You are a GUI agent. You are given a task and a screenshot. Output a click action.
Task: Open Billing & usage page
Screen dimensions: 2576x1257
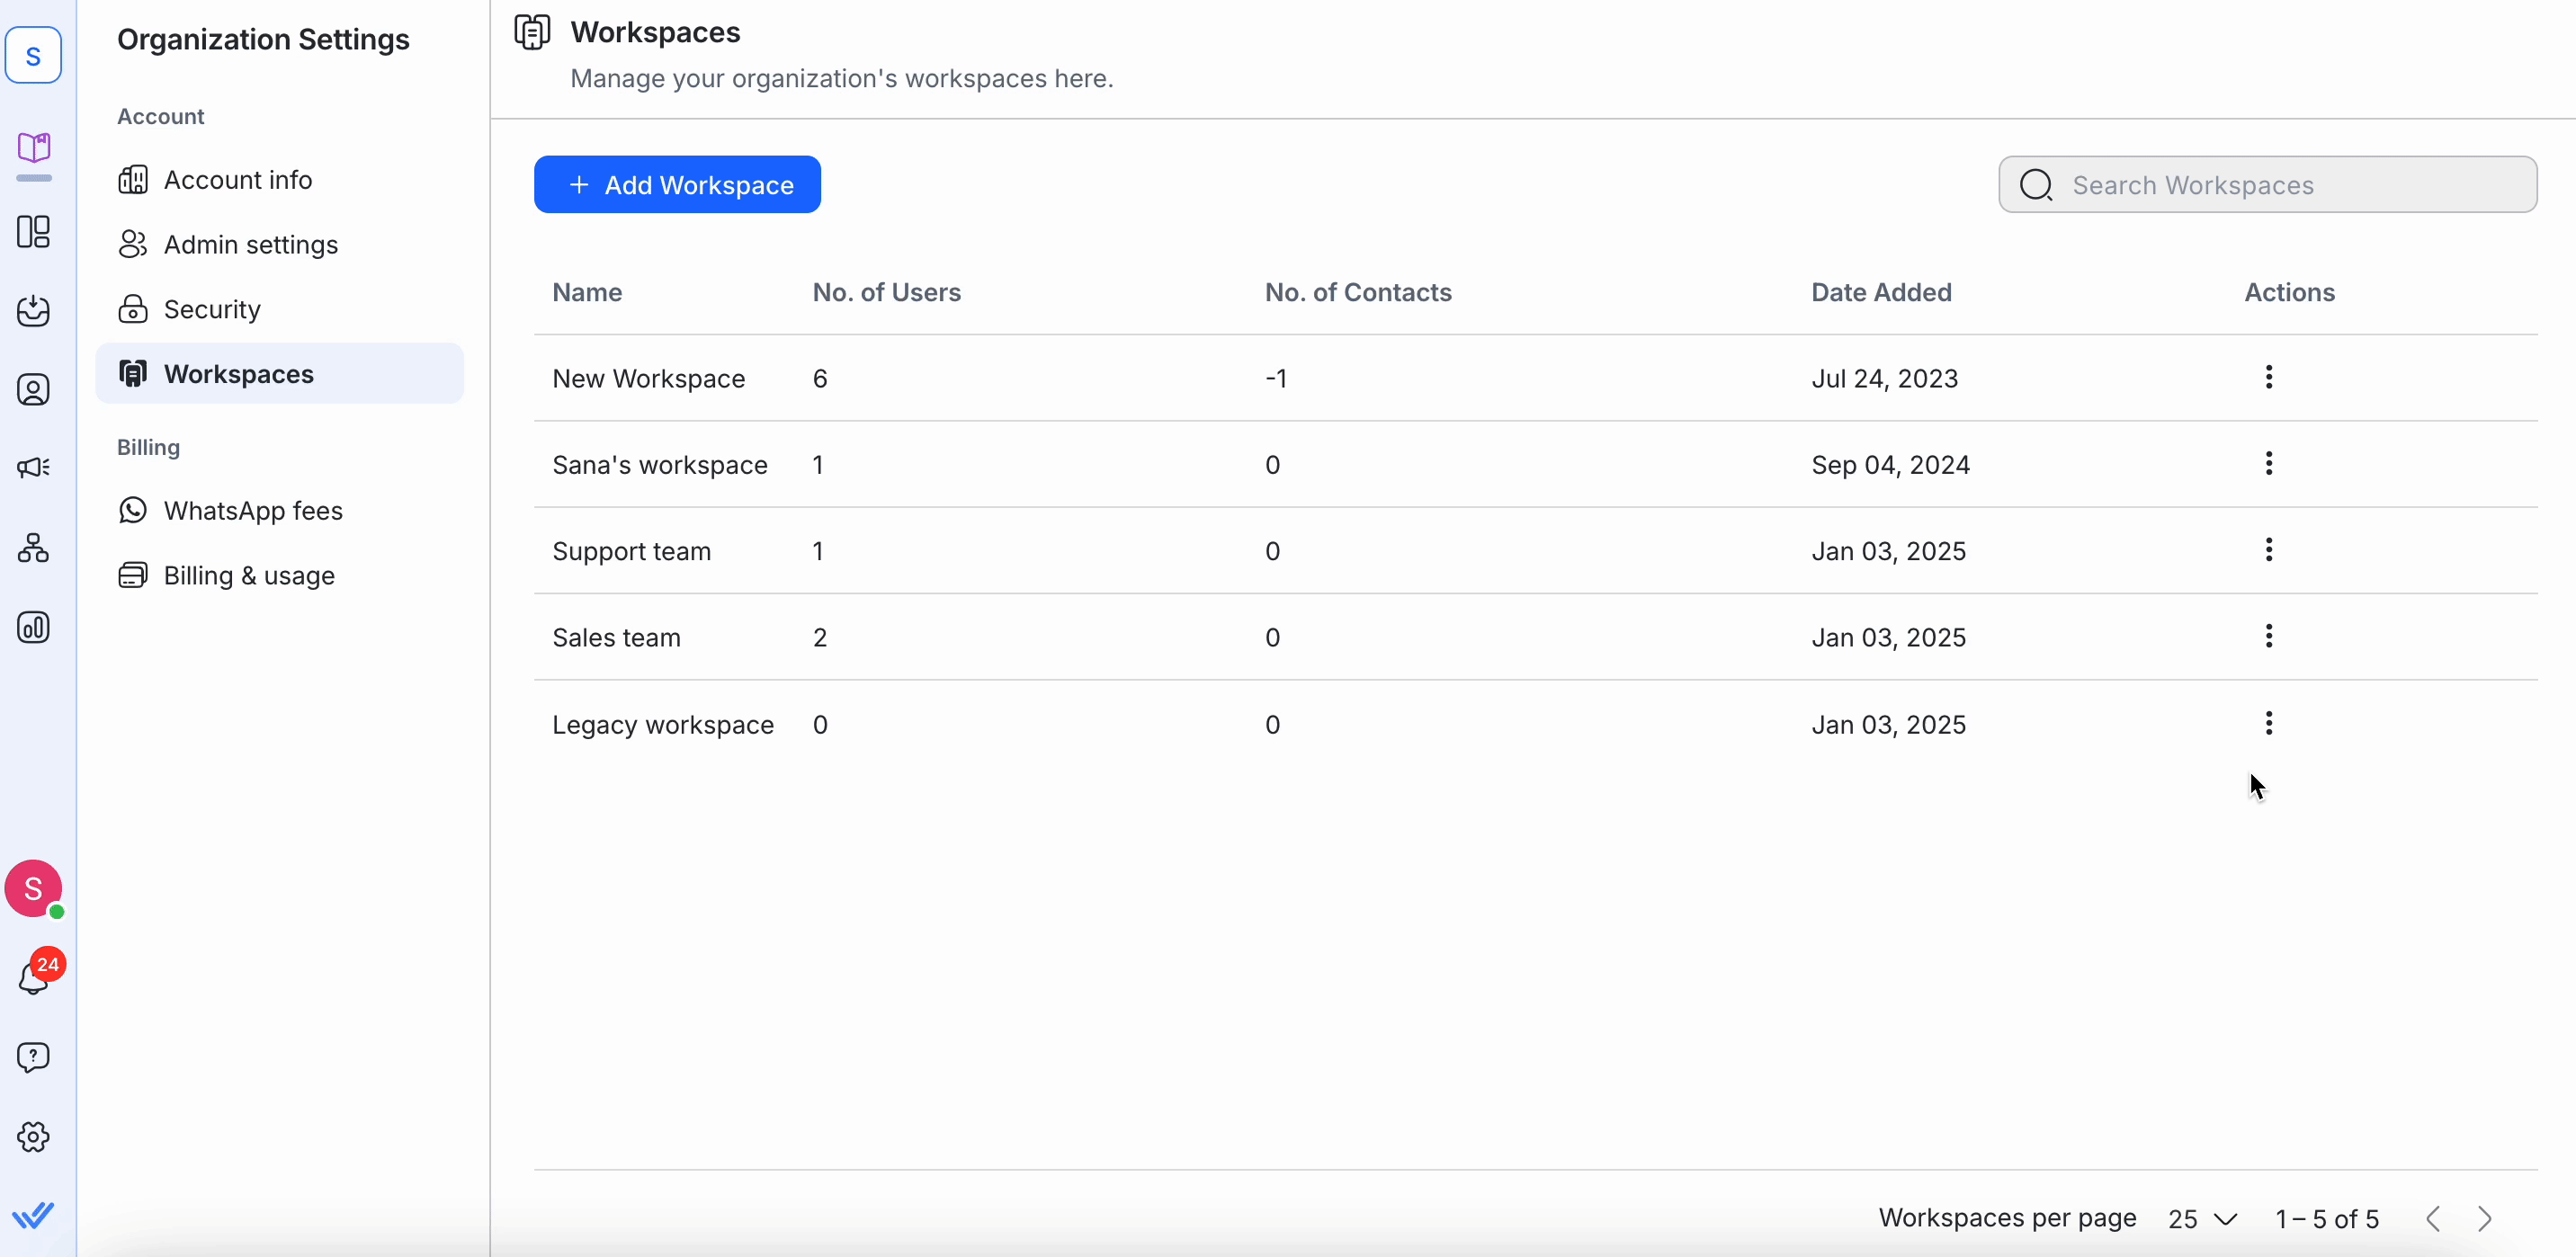point(248,576)
